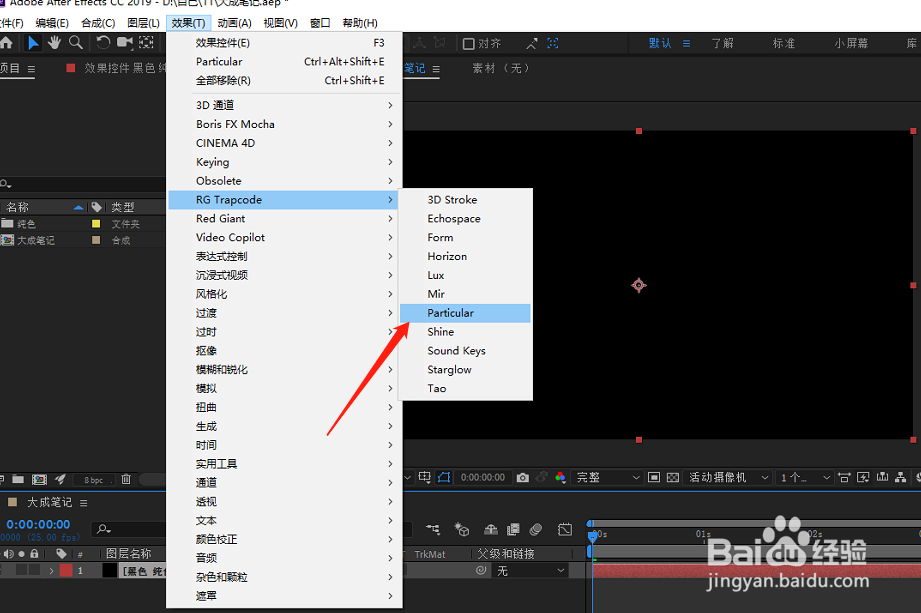
Task: Click the mask and shape path visibility icon
Action: pos(444,477)
